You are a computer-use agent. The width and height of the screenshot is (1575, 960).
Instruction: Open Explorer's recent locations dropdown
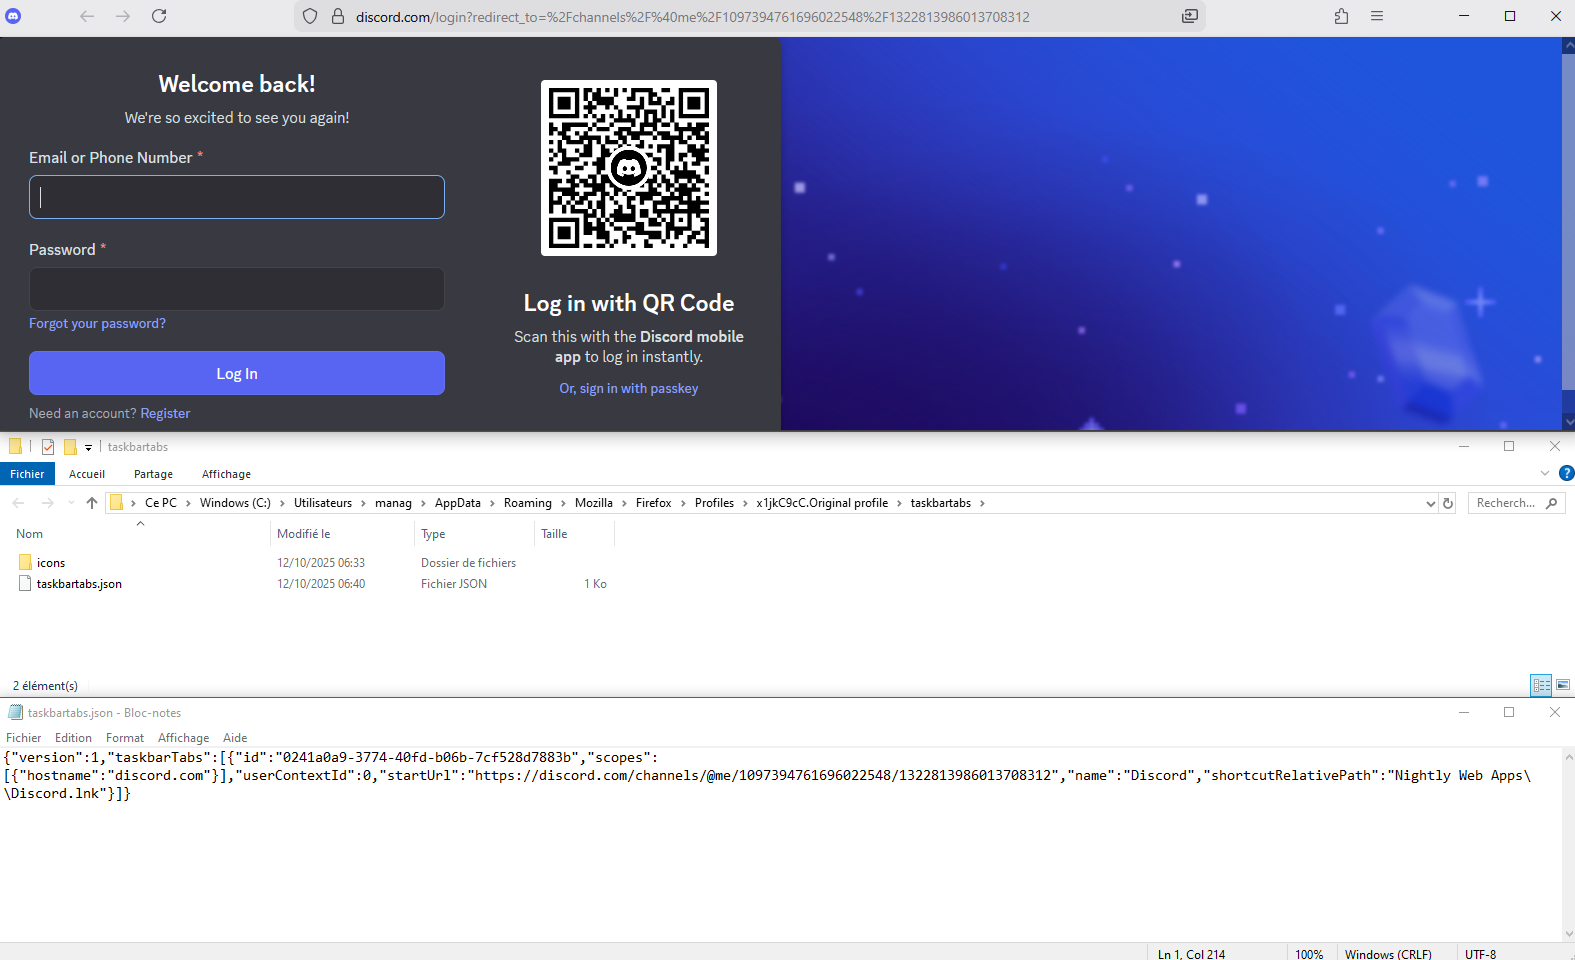[x=71, y=503]
